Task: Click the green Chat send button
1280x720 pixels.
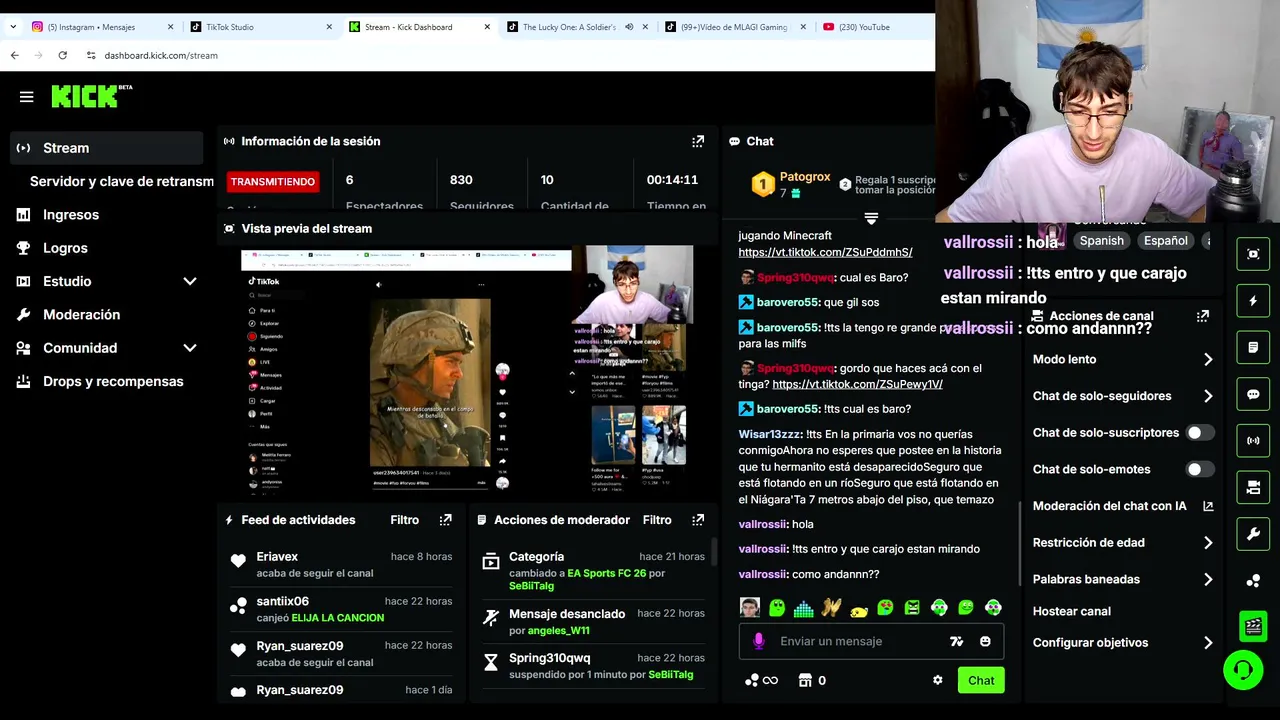Action: 981,680
